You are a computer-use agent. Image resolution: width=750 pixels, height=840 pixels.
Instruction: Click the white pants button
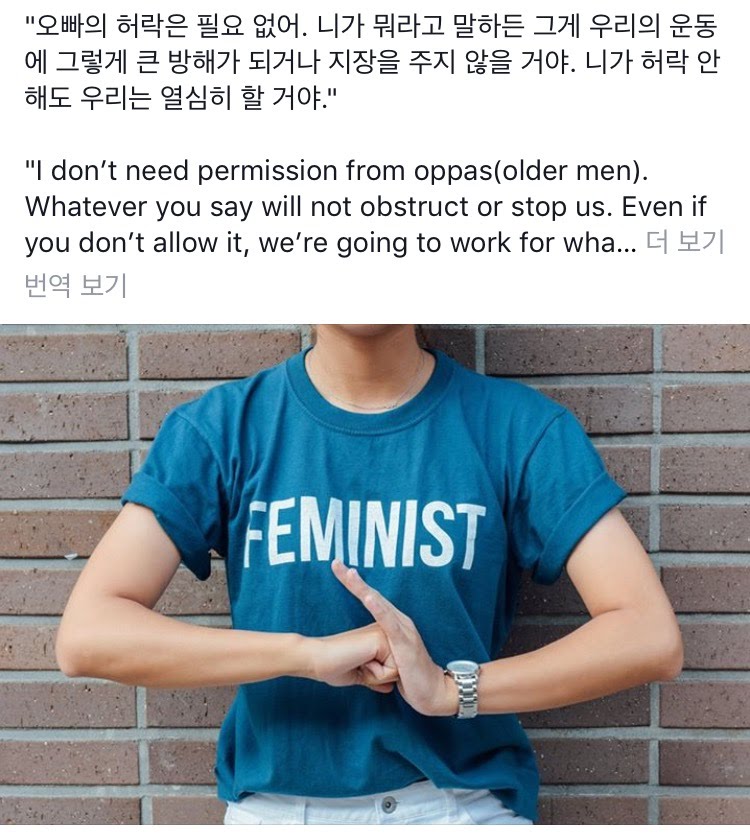click(389, 804)
